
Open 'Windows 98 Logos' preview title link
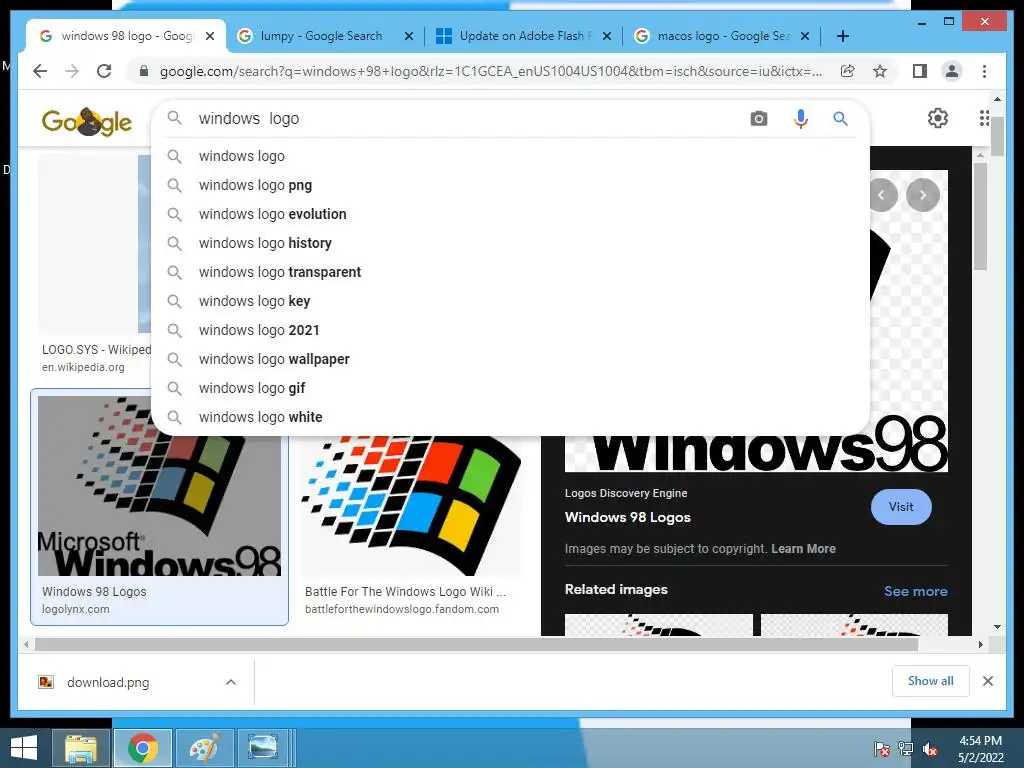[628, 517]
